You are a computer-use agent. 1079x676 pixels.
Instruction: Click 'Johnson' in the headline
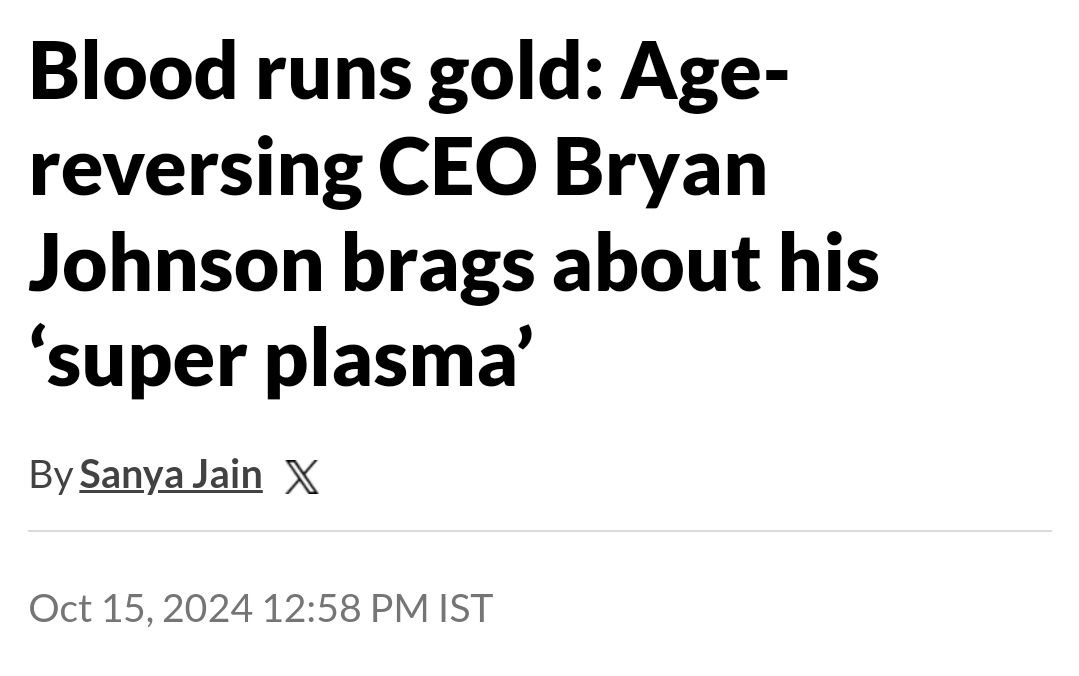point(176,265)
